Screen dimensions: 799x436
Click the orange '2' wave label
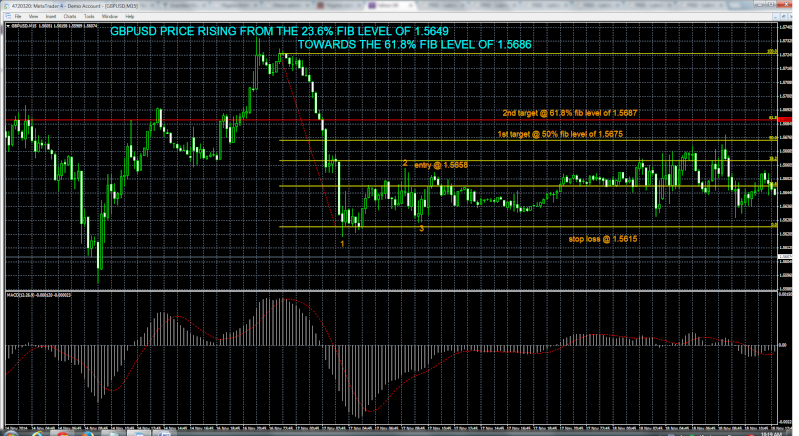point(405,163)
